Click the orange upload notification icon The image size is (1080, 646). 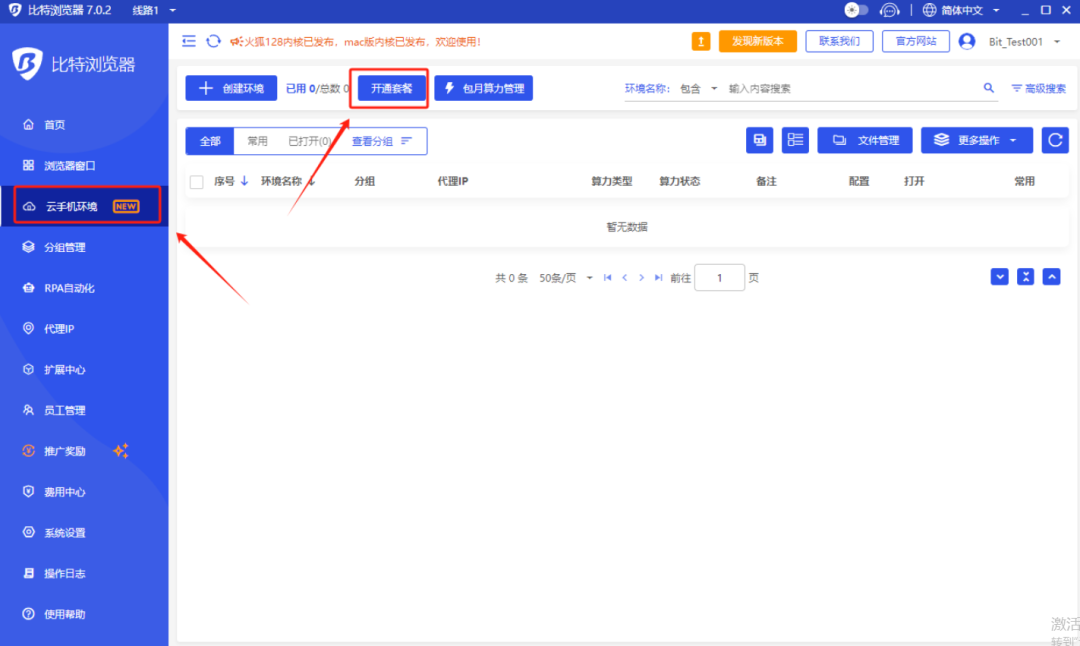[701, 42]
